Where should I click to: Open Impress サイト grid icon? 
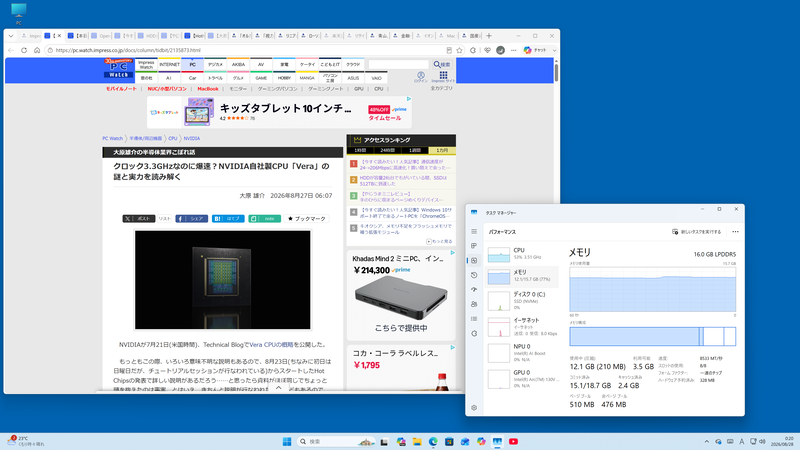443,77
